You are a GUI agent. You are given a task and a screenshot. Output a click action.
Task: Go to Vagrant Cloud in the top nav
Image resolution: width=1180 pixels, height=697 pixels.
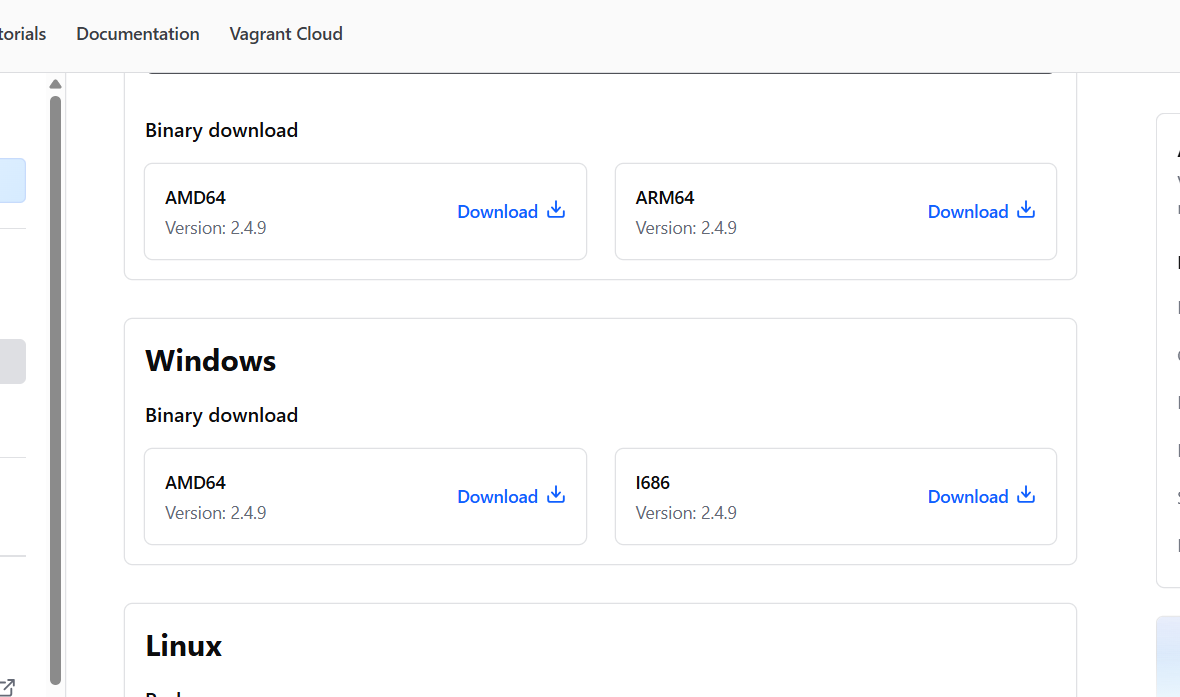pos(286,34)
